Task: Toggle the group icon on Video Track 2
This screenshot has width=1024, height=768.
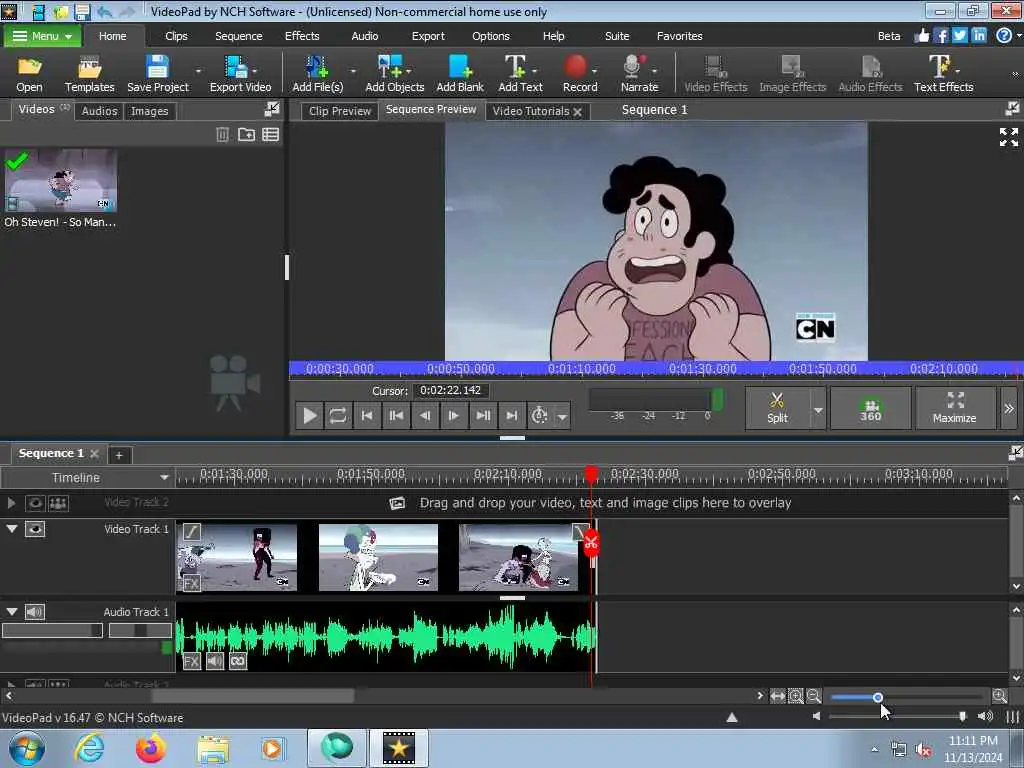Action: click(58, 503)
